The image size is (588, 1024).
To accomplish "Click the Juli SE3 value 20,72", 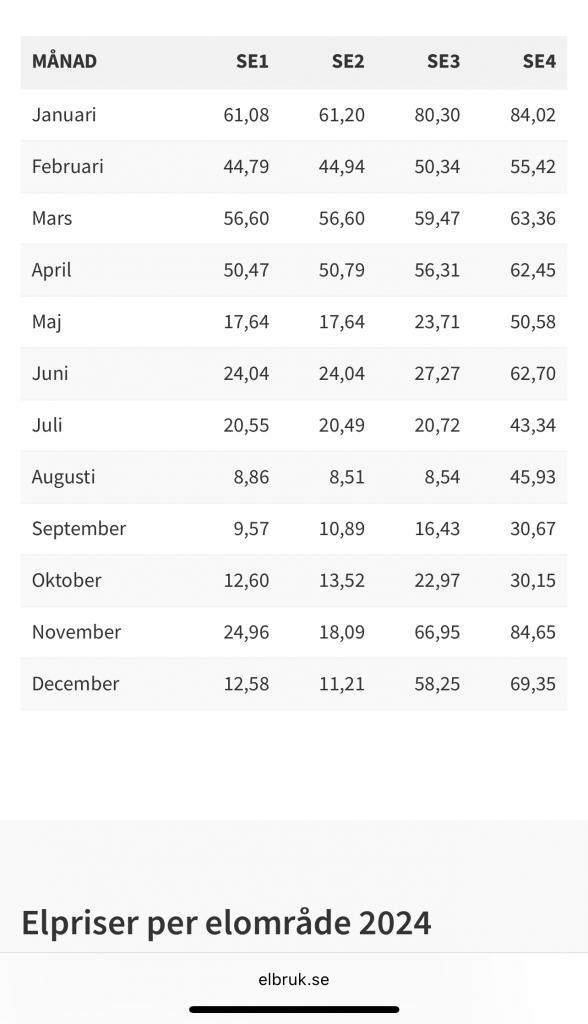I will click(x=437, y=425).
